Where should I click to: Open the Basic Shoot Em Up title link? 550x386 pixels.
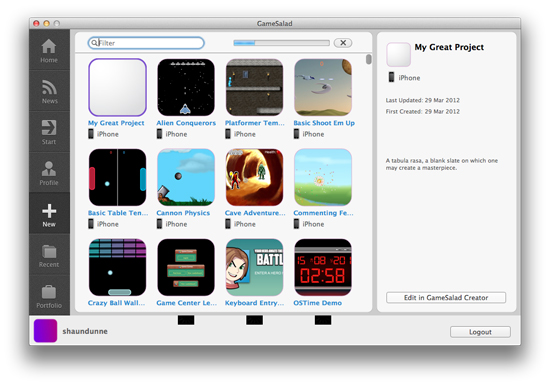point(324,123)
